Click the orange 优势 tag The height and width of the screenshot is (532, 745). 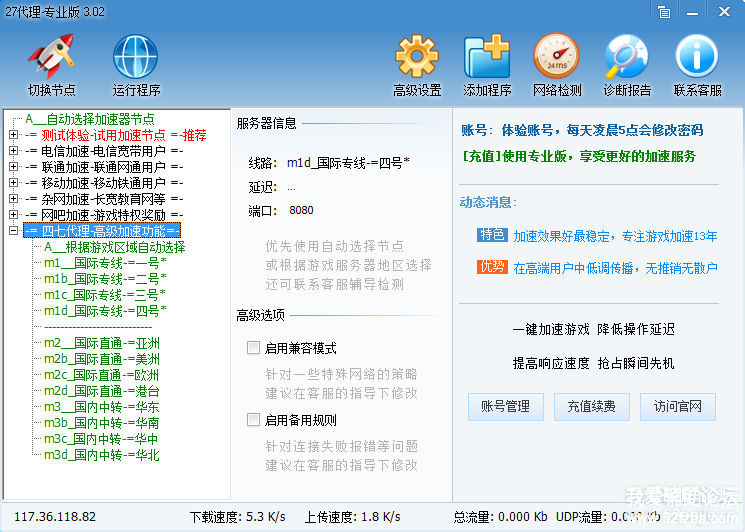point(492,266)
